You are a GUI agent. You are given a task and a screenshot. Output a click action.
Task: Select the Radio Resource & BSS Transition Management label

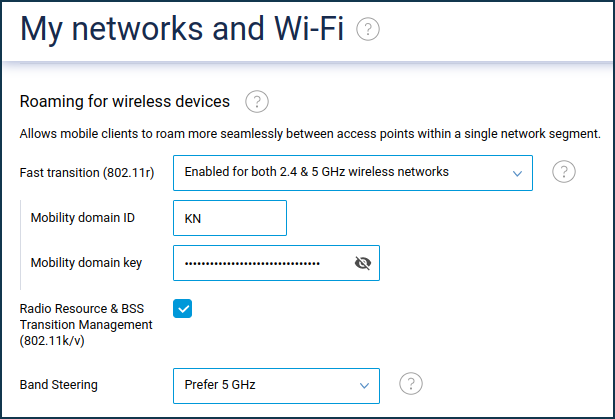[86, 324]
